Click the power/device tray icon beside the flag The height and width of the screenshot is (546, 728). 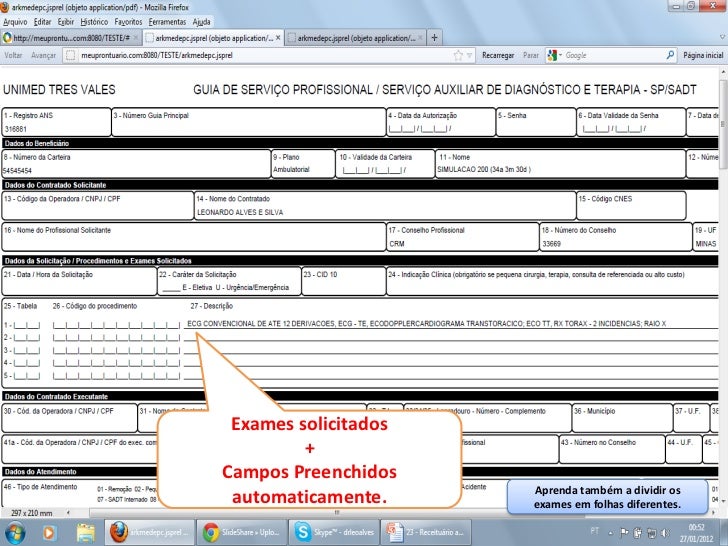pyautogui.click(x=638, y=533)
